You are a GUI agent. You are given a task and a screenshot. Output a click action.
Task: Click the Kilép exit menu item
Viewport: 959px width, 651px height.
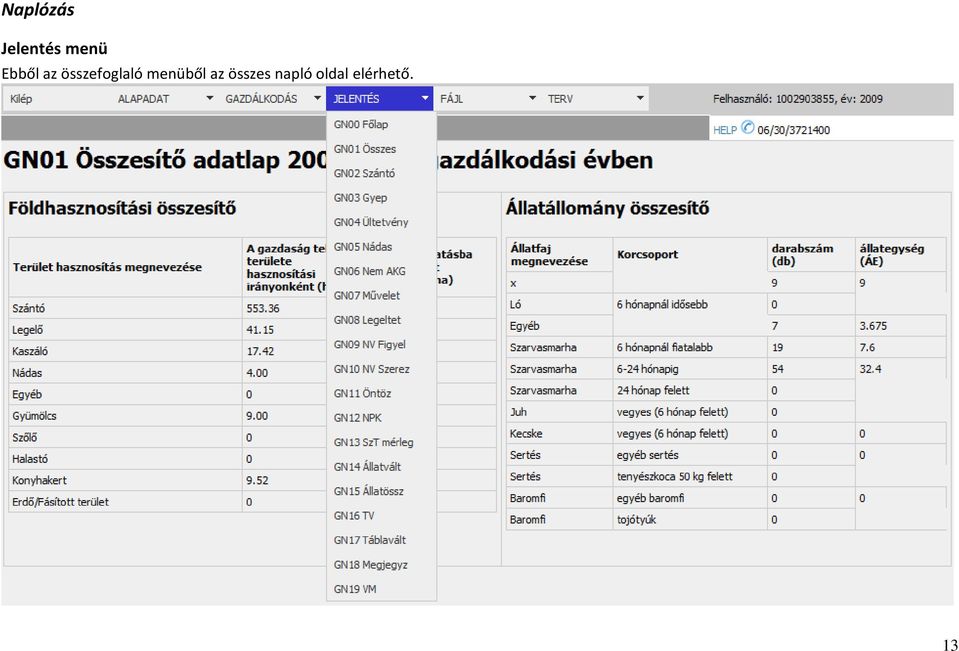pos(21,99)
